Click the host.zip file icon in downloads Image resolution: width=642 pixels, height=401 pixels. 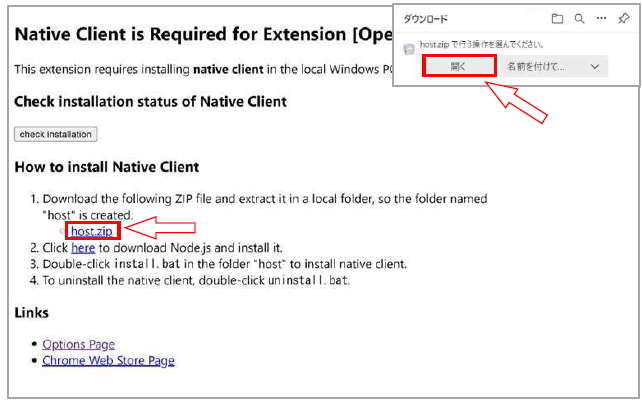coord(409,47)
